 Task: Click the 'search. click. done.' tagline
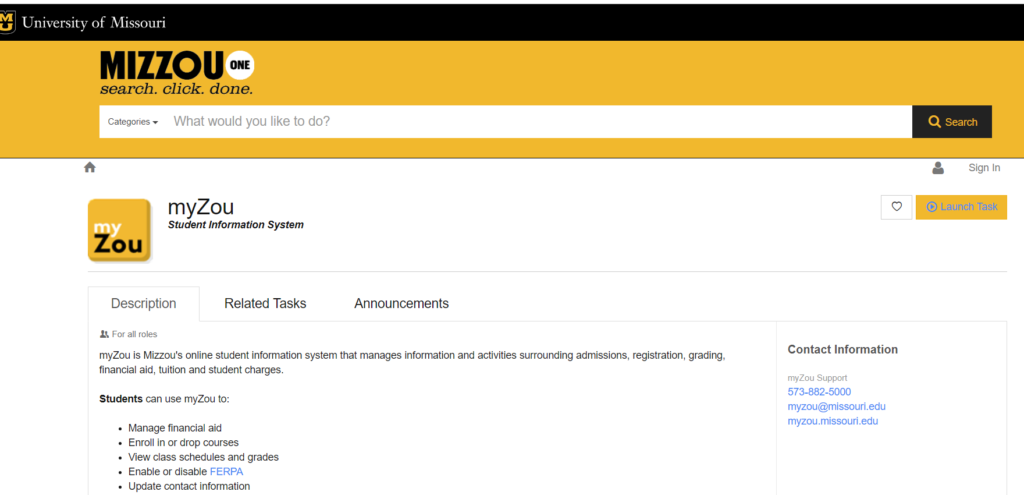(176, 89)
